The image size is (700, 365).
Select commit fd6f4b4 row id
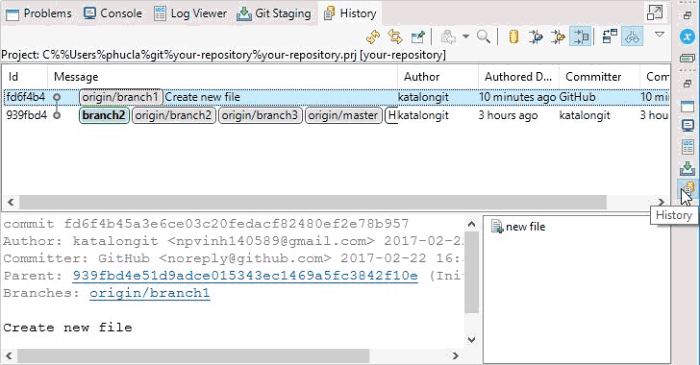[x=25, y=97]
